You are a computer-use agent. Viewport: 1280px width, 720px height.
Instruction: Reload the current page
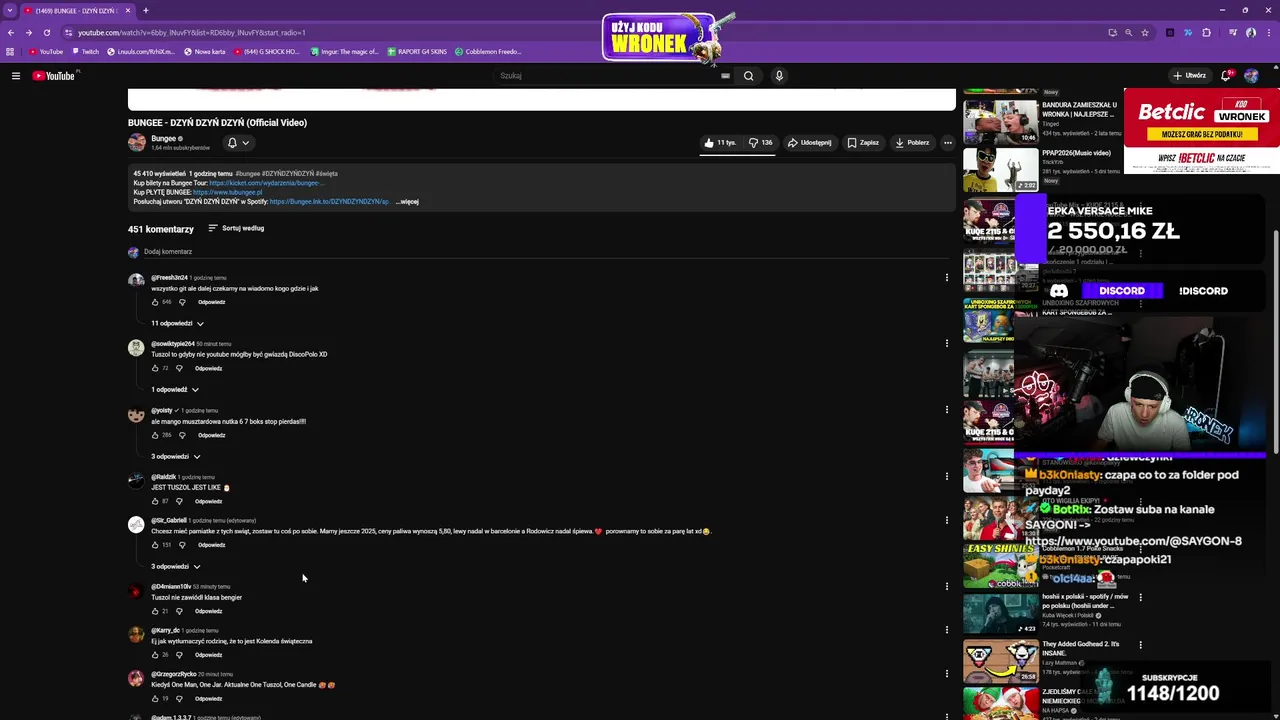point(46,32)
